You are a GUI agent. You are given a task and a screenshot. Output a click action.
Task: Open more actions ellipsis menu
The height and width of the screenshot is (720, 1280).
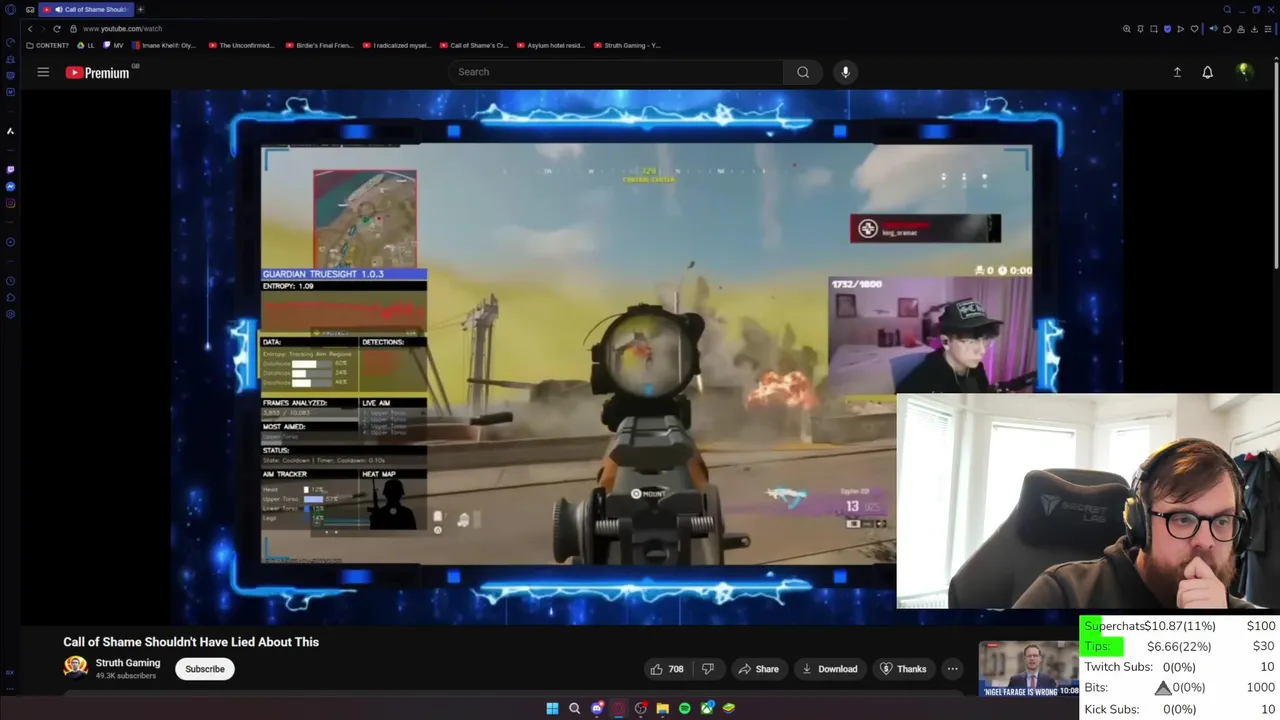pyautogui.click(x=952, y=669)
